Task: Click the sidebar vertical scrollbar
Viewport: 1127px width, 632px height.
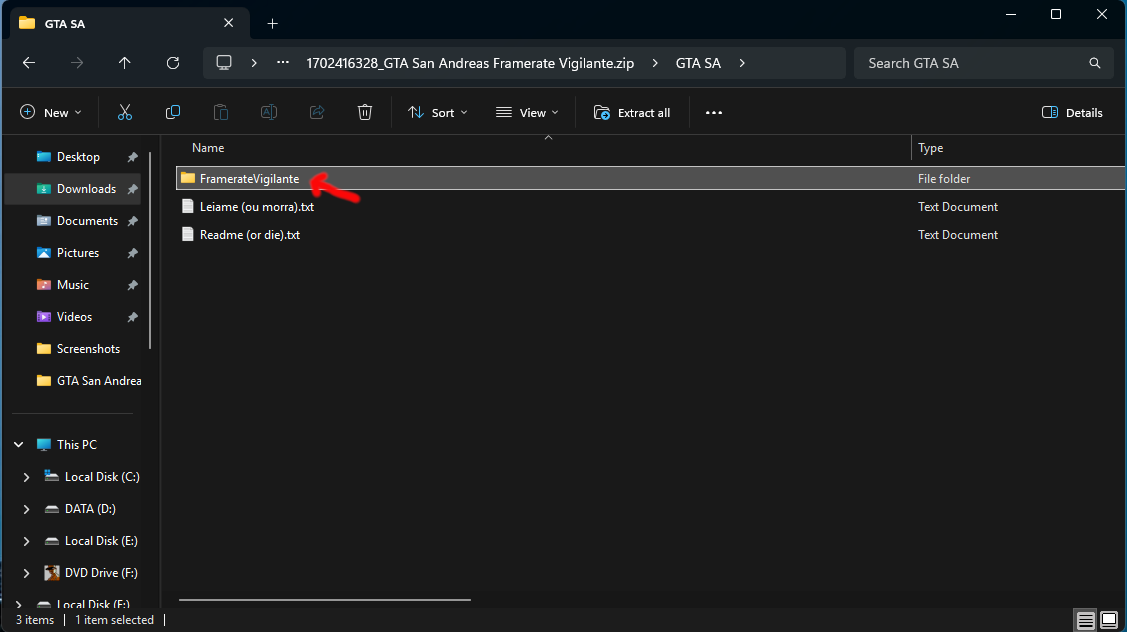Action: point(150,250)
